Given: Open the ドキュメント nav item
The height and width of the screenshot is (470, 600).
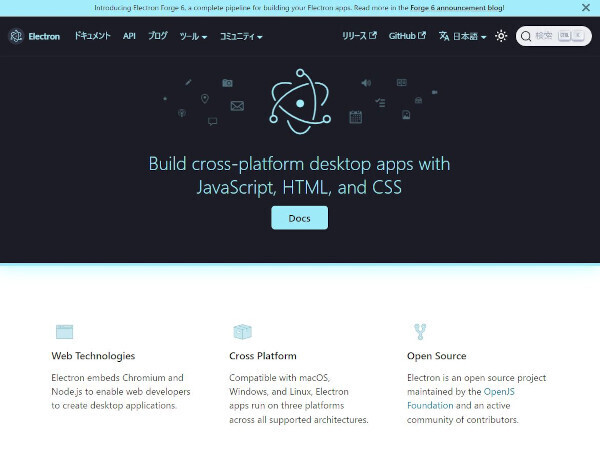Looking at the screenshot, I should pos(92,36).
